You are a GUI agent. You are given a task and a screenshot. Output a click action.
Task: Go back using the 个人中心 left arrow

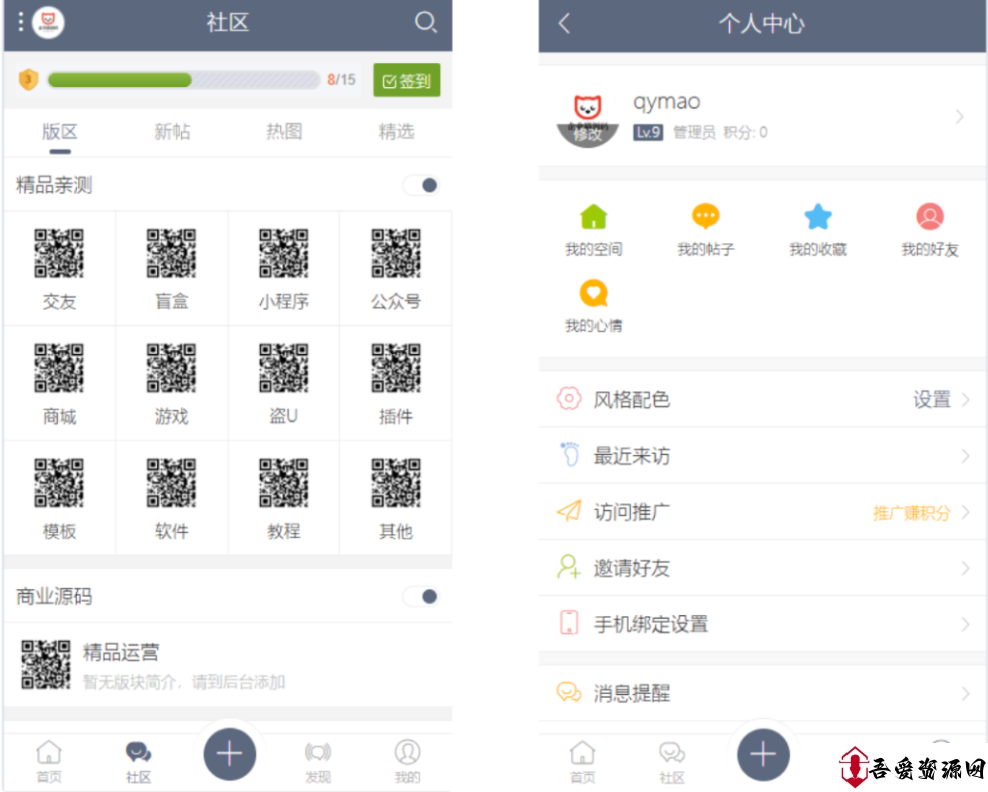pos(565,23)
